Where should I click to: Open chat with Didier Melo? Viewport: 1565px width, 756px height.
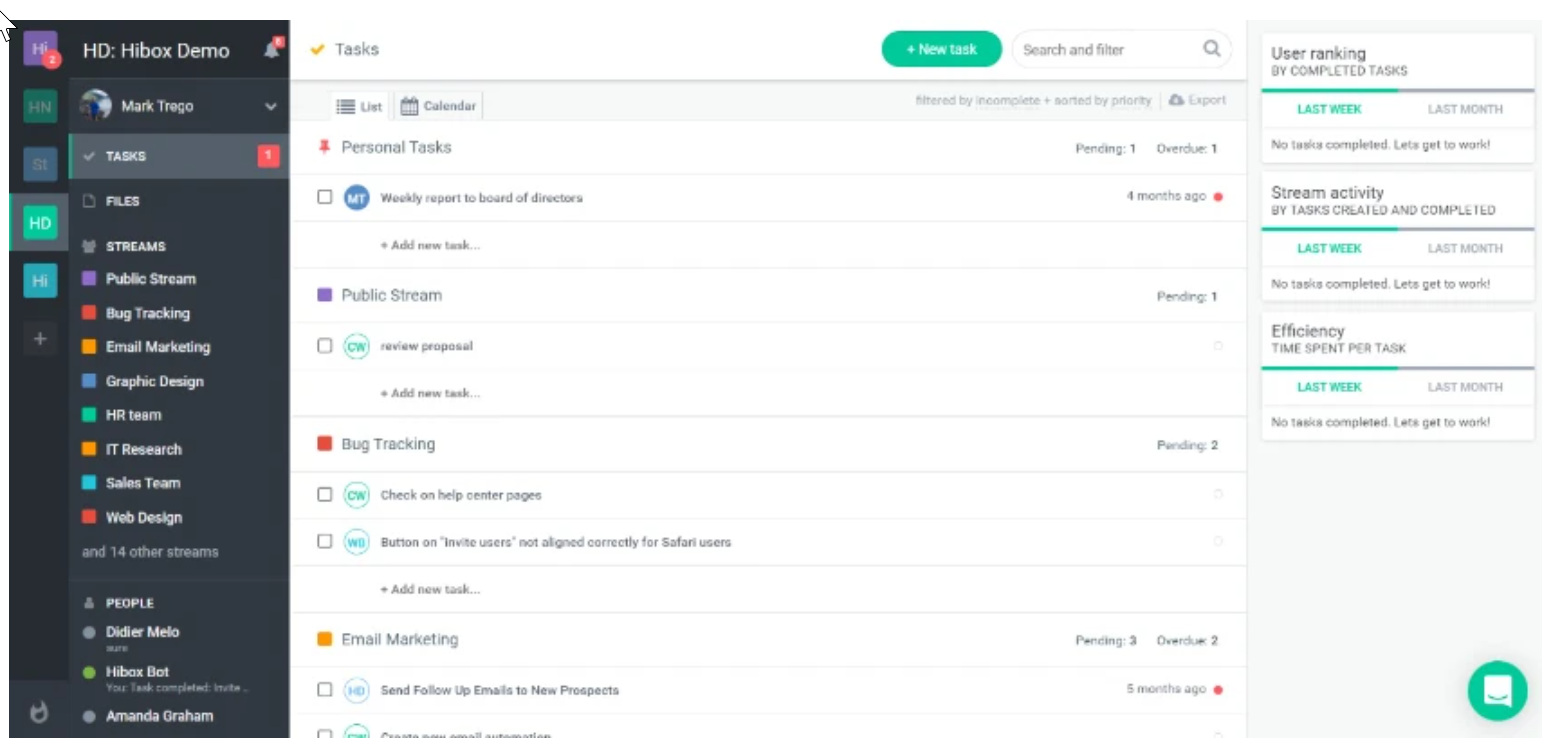tap(143, 632)
